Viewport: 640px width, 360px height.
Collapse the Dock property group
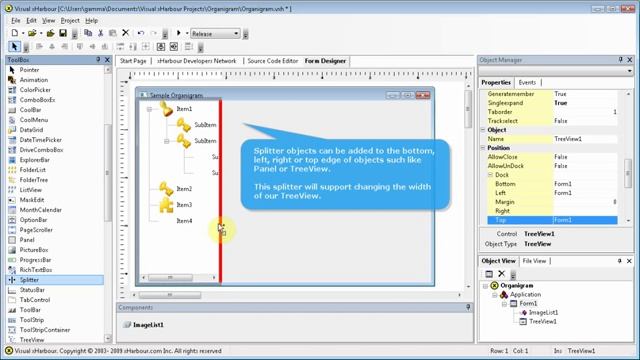491,175
